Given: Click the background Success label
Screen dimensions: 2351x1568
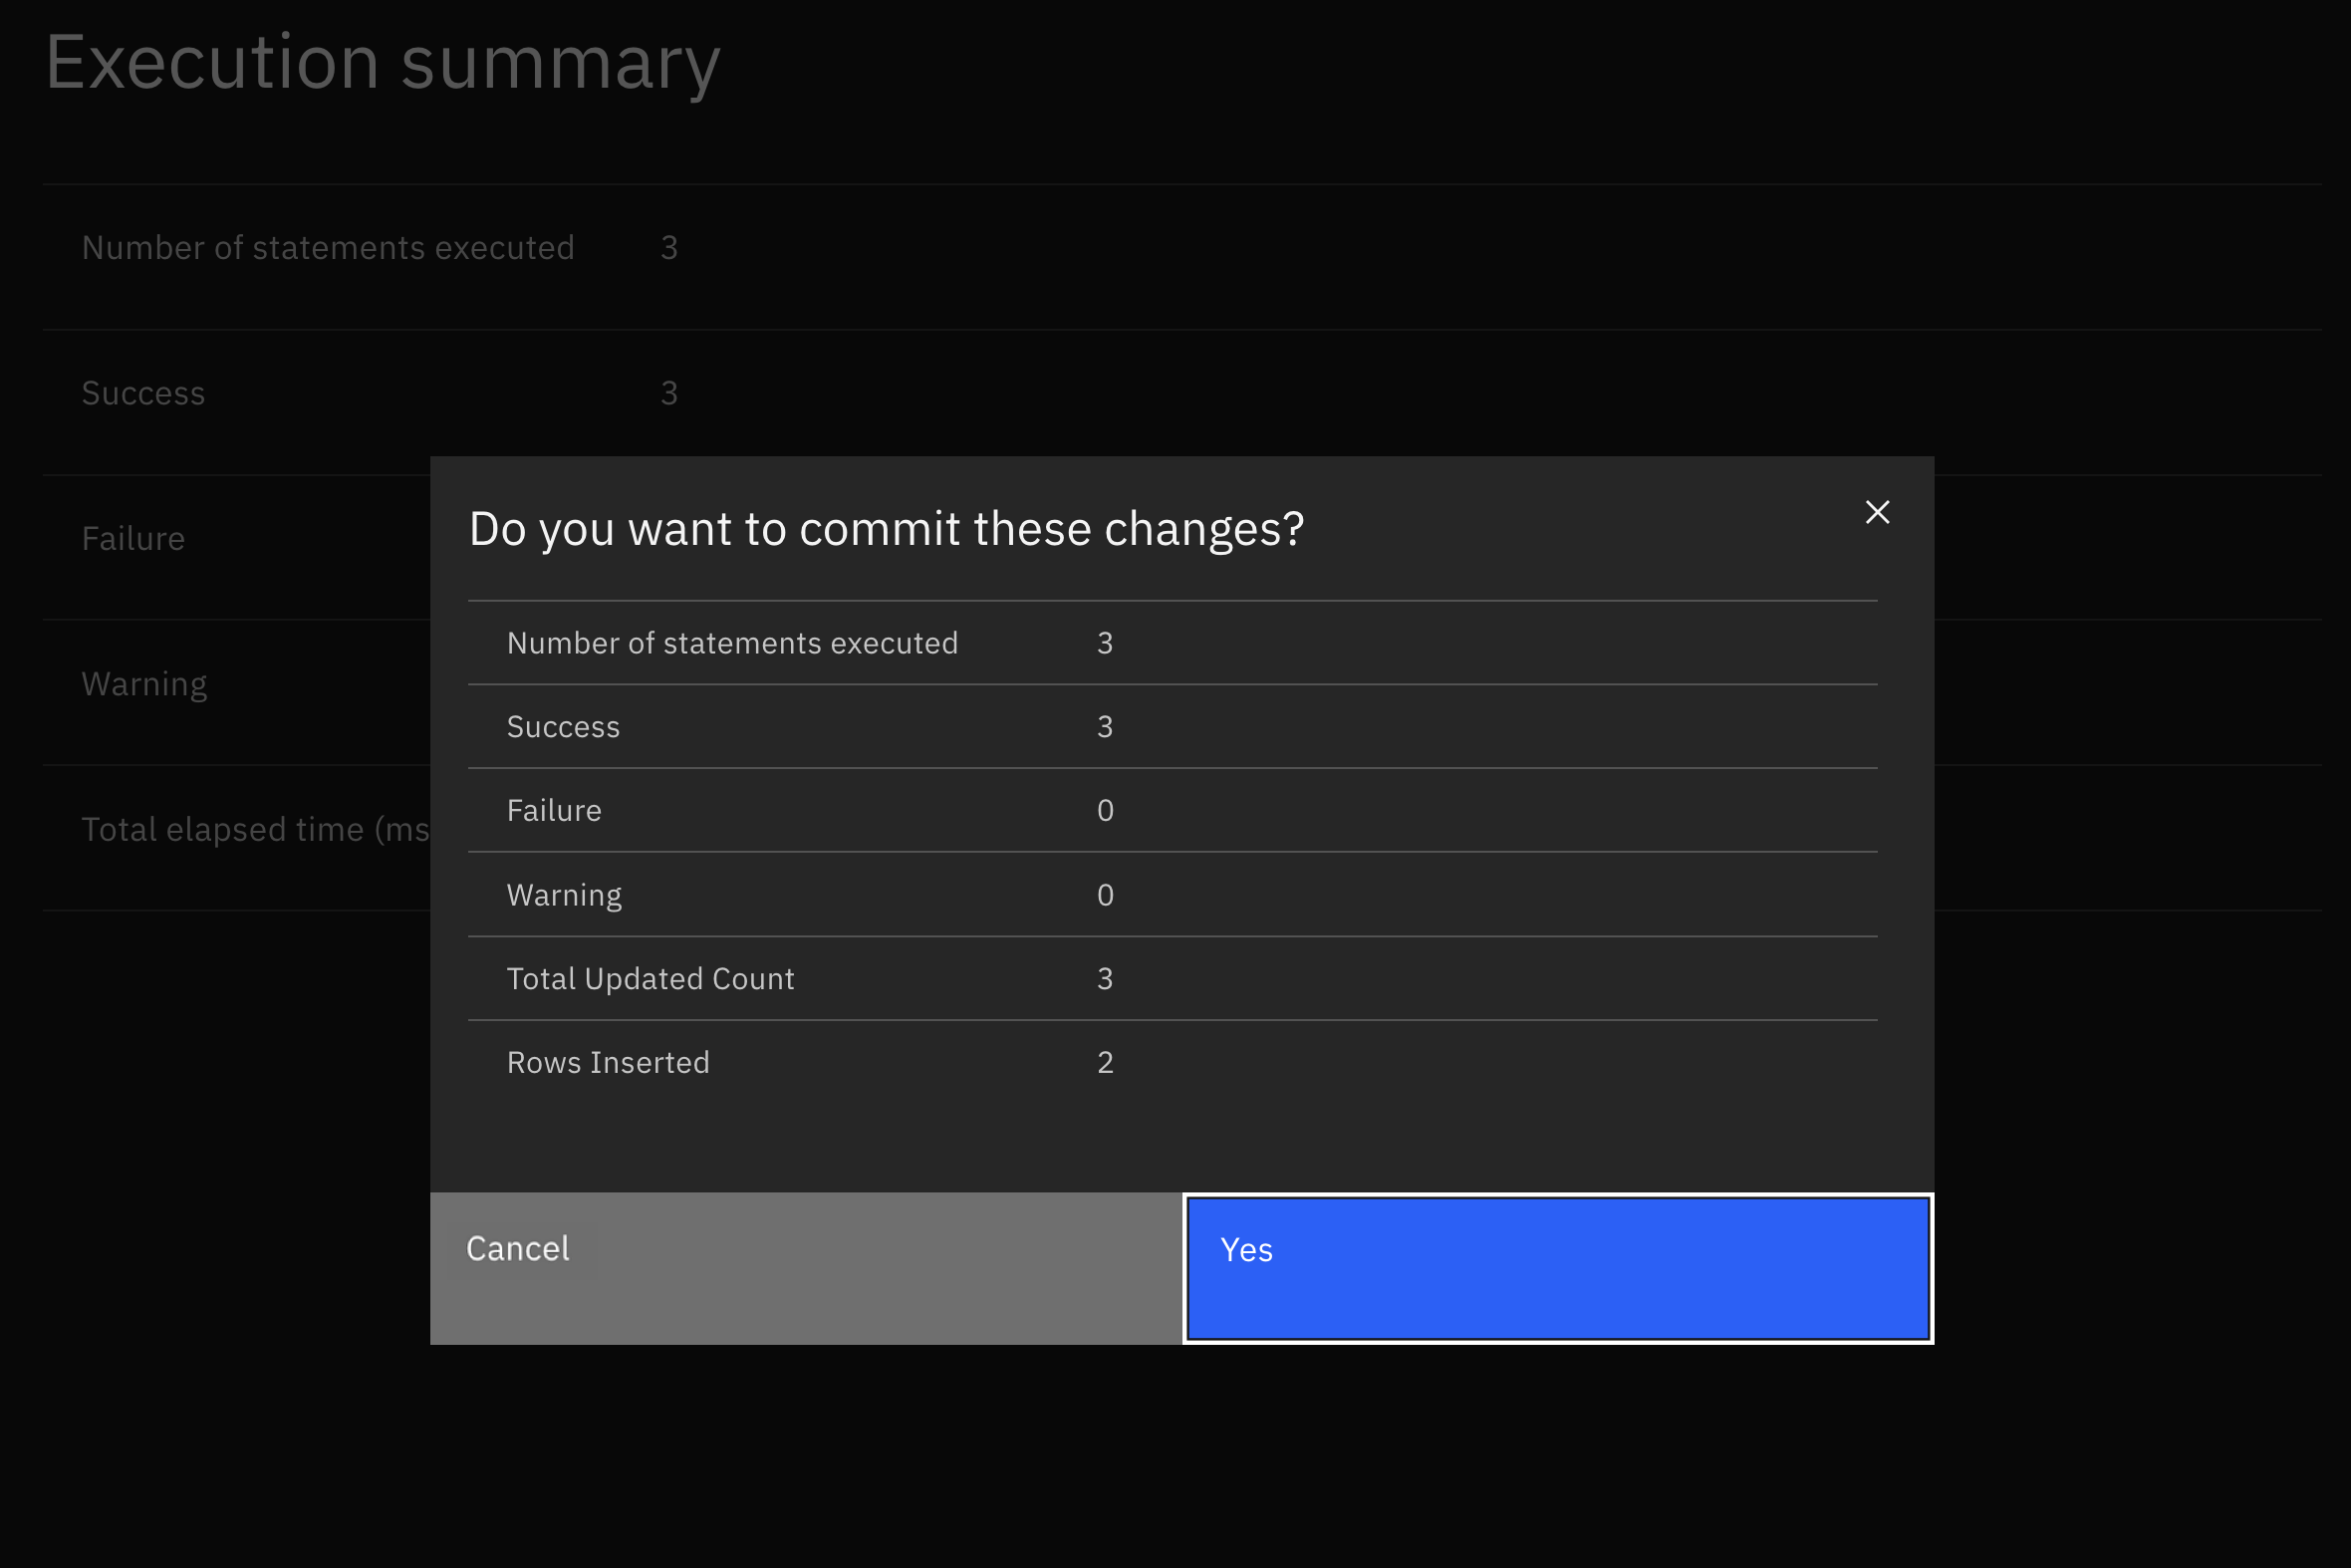Looking at the screenshot, I should pos(143,393).
